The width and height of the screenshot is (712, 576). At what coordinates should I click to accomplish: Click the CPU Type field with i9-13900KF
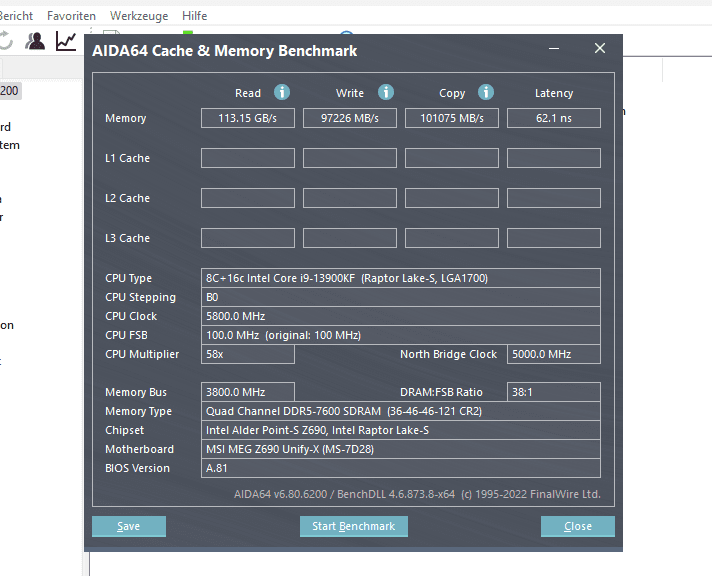[400, 278]
